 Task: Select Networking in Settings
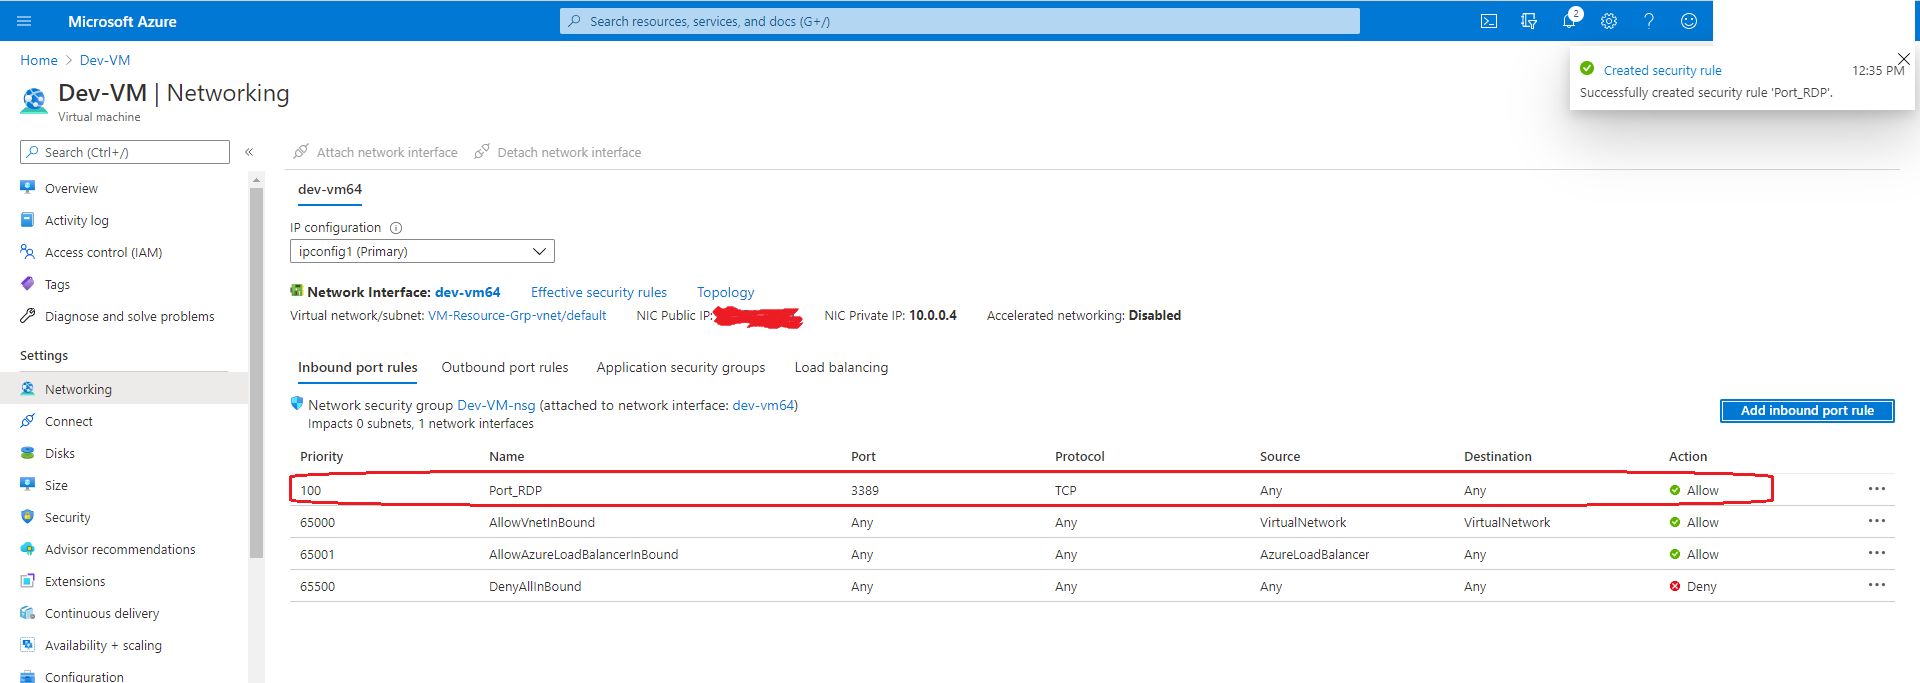[124, 389]
